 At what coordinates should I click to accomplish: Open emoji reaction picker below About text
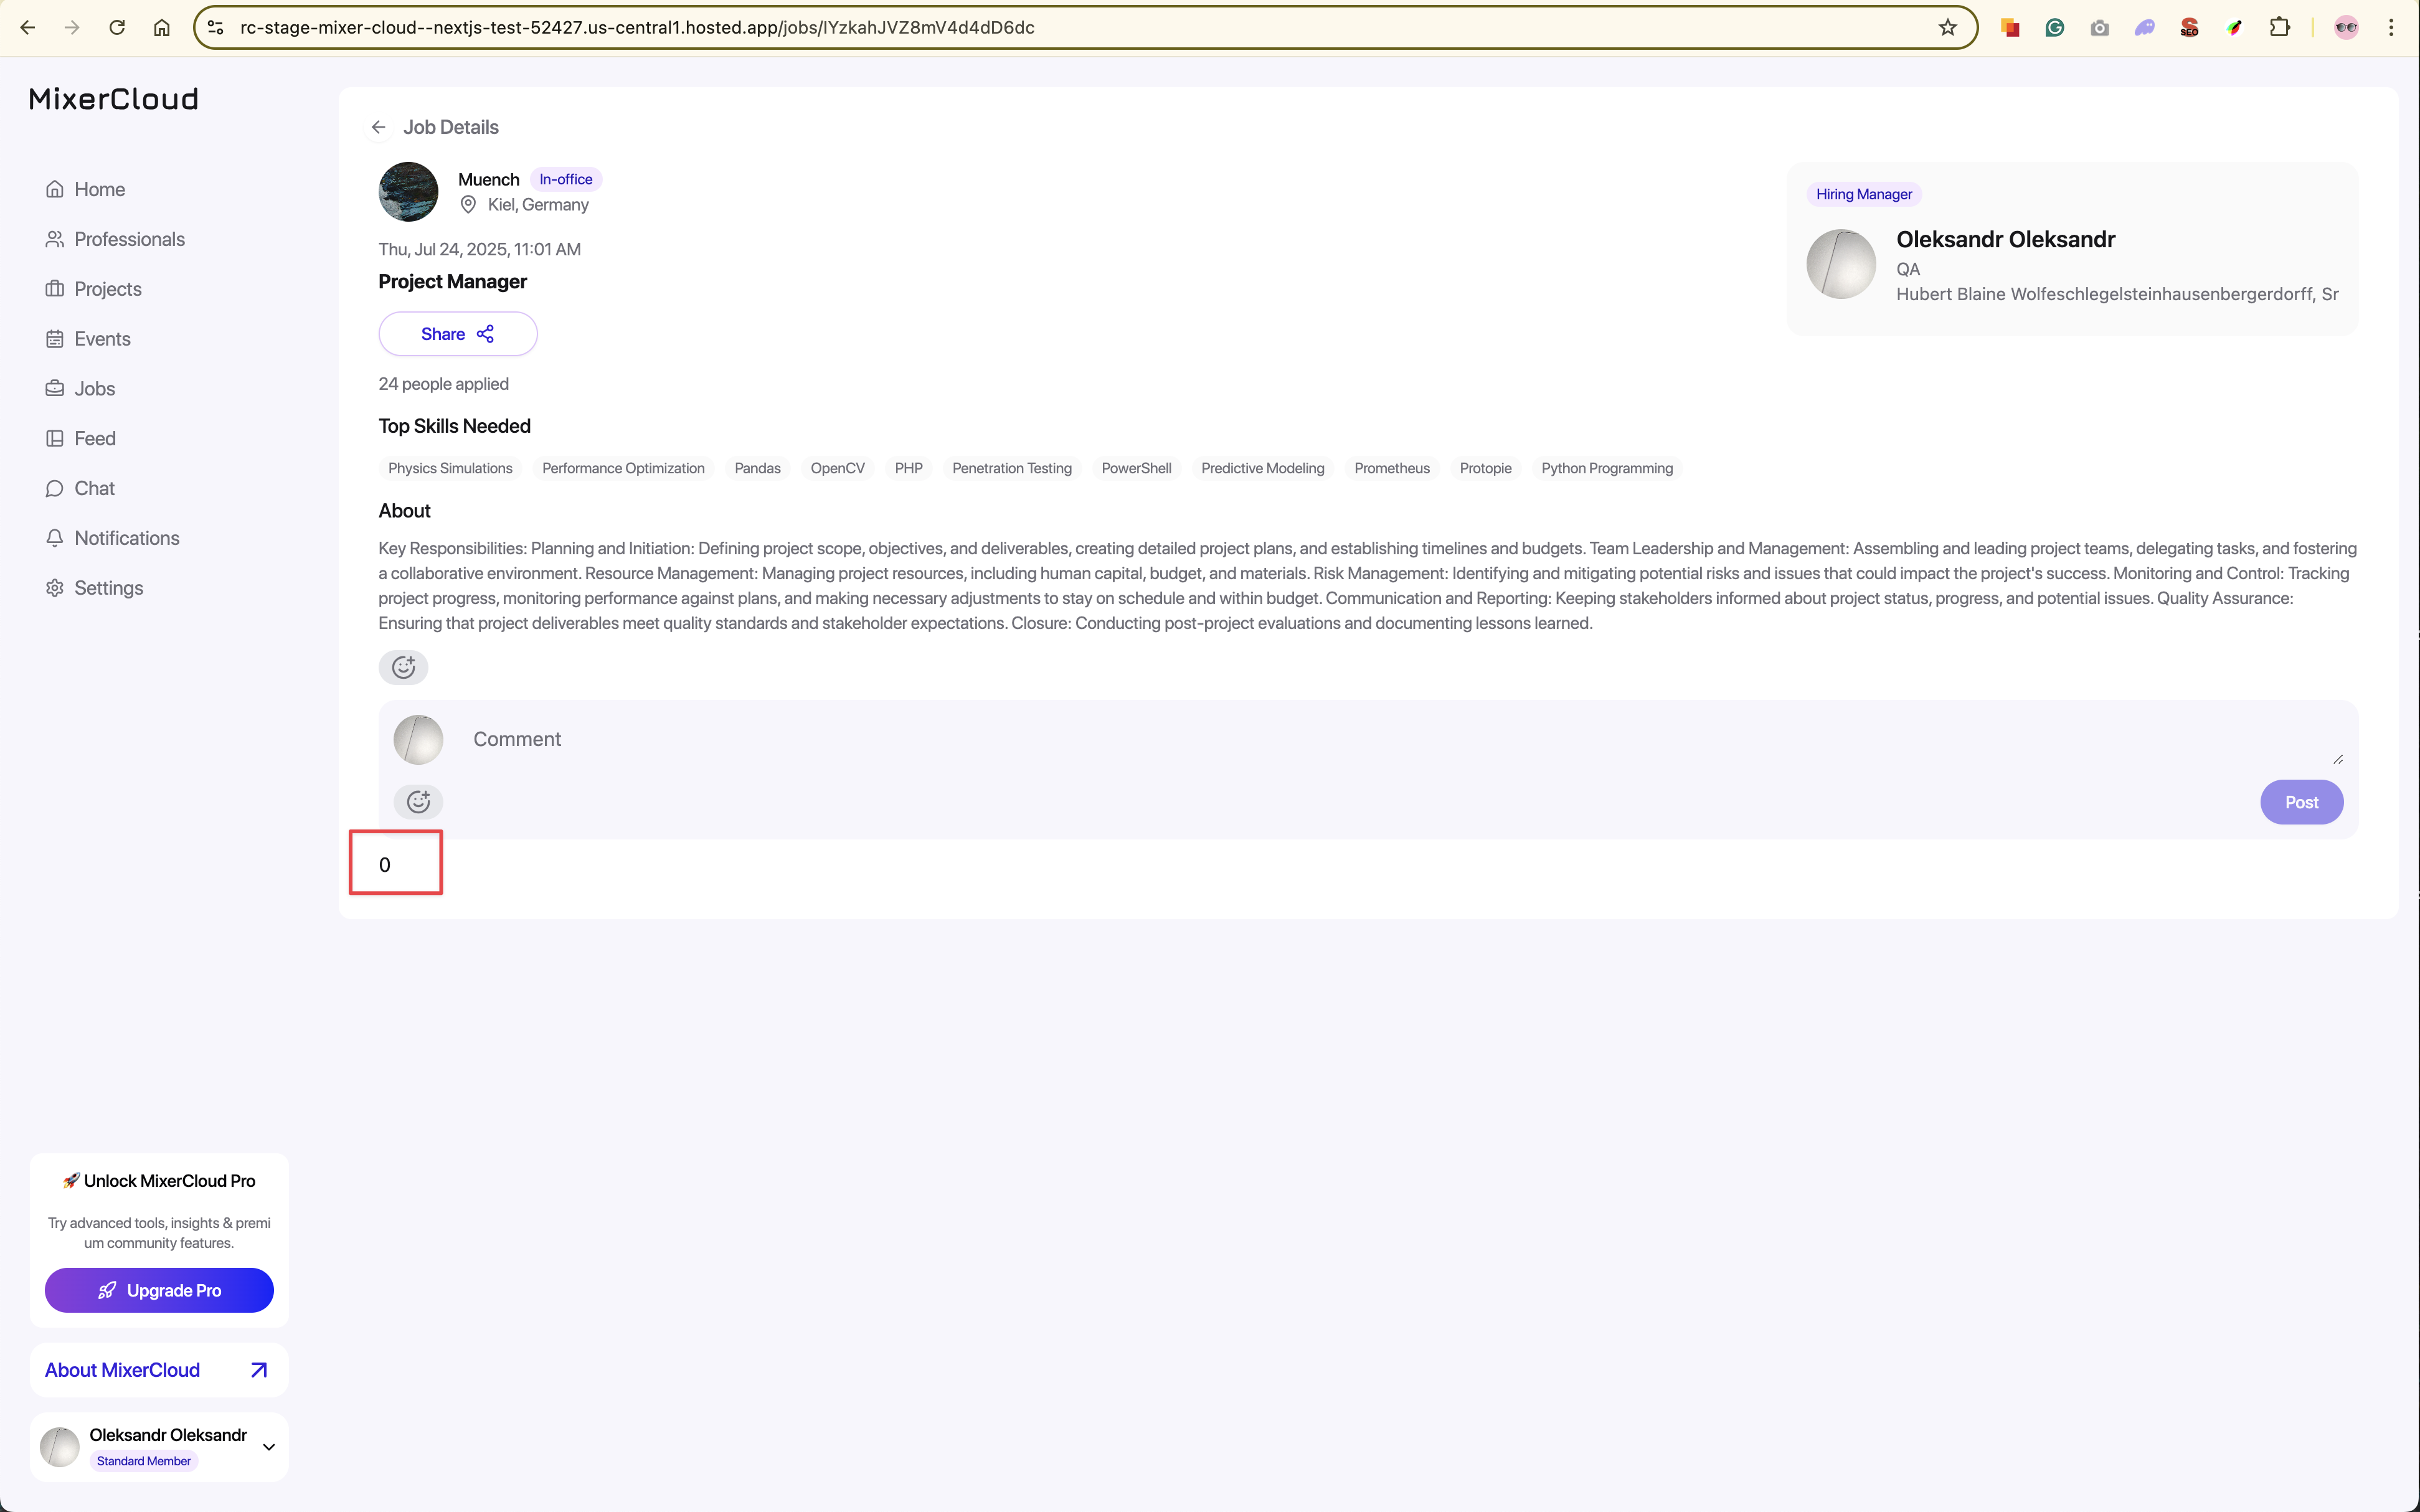[403, 667]
